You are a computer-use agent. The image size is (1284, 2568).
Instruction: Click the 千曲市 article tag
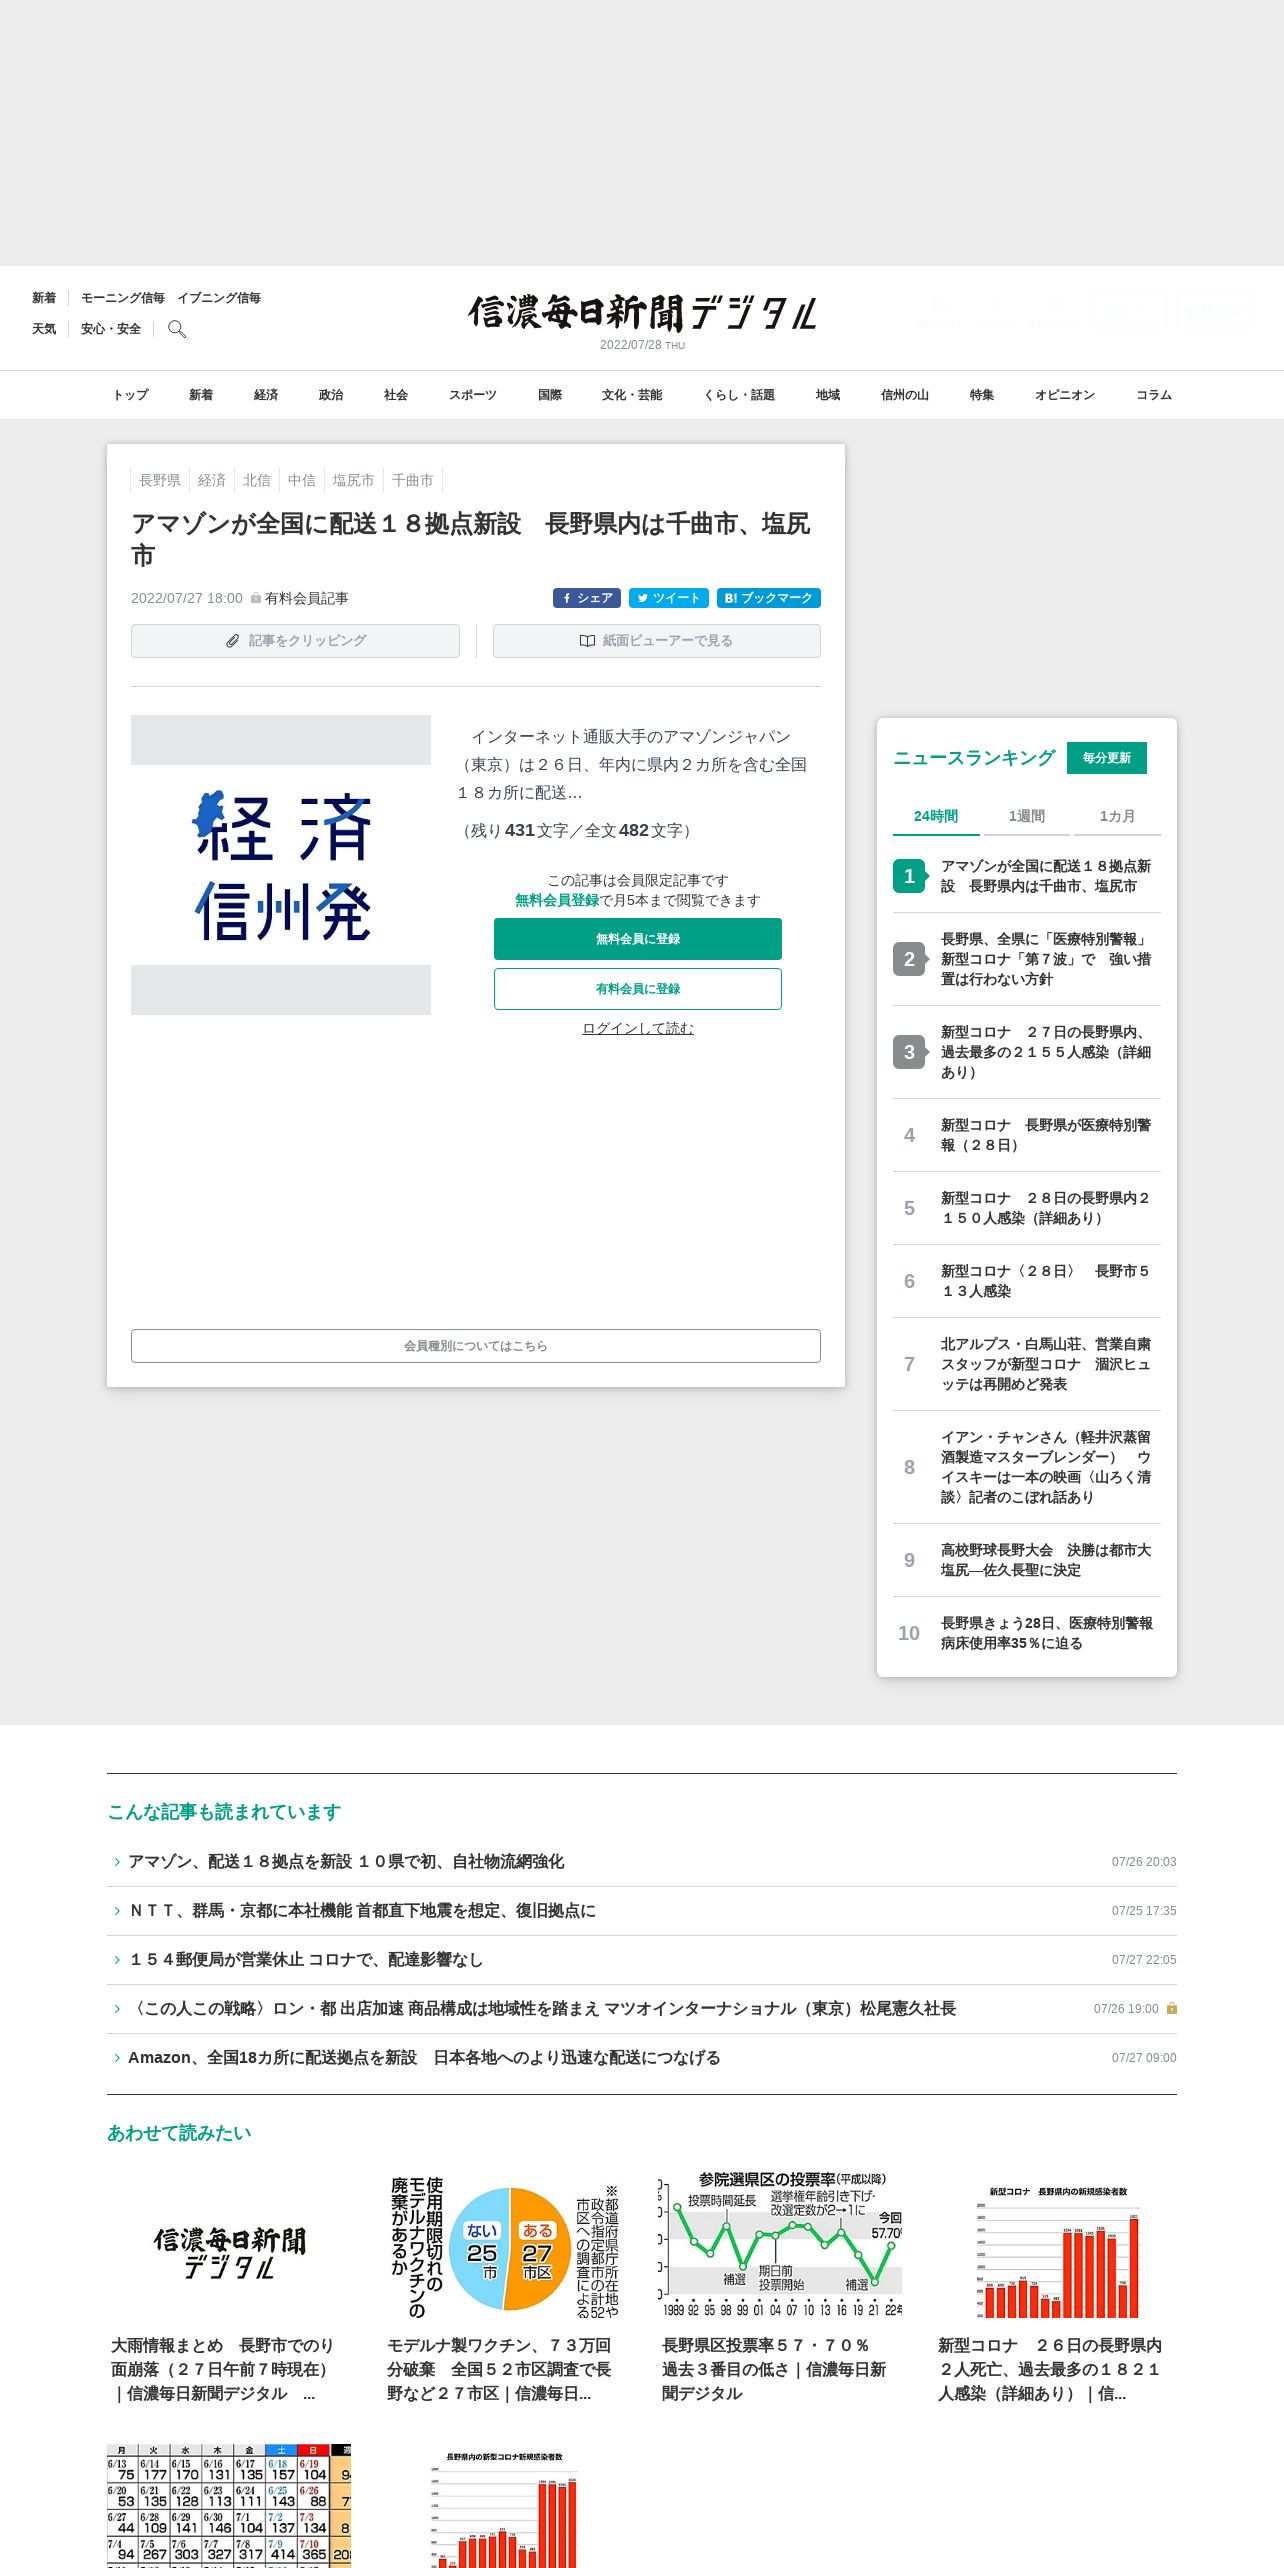click(x=413, y=480)
